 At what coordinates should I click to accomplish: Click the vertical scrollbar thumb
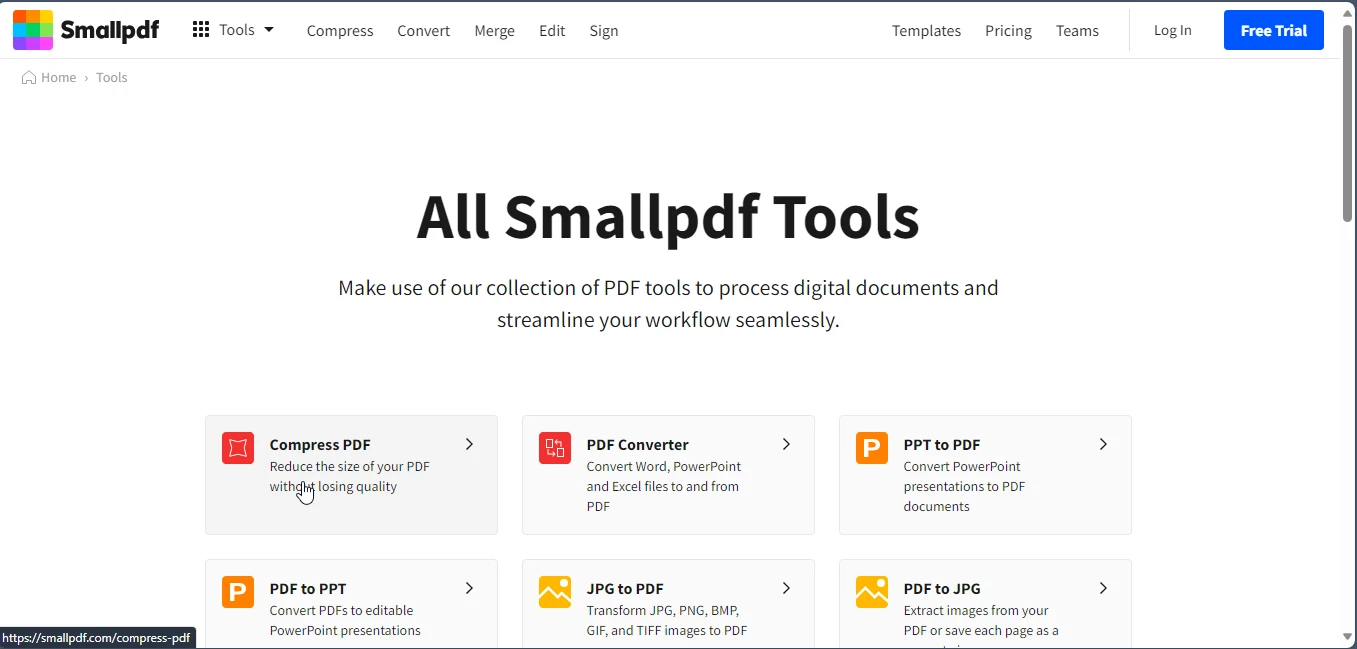1348,122
